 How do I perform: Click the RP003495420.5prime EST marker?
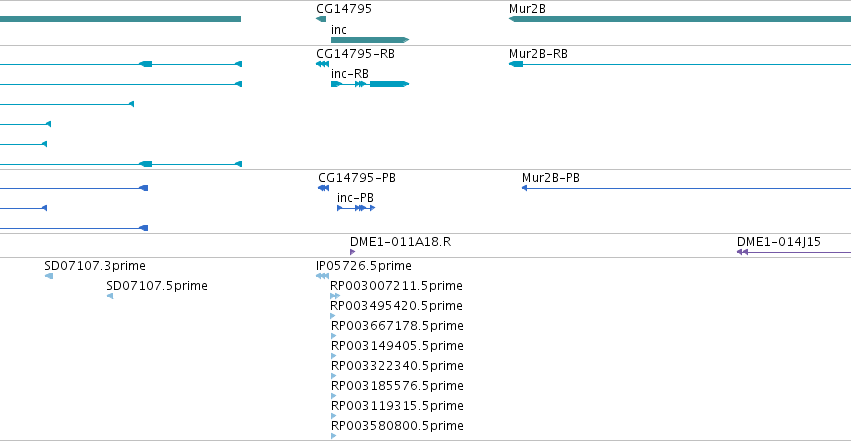(x=333, y=316)
